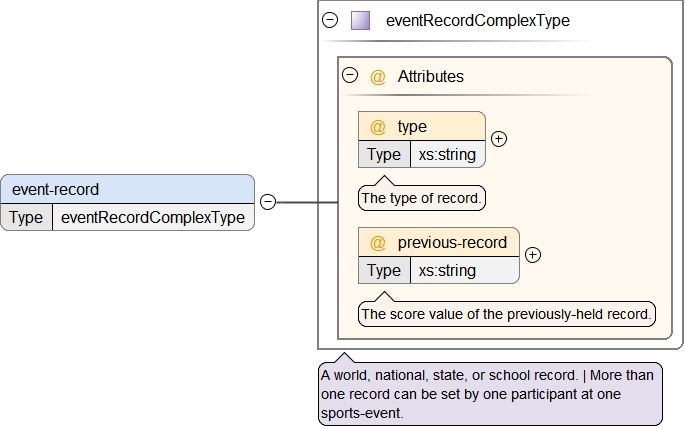Click xs:string under the type attribute
The image size is (685, 429).
point(447,154)
